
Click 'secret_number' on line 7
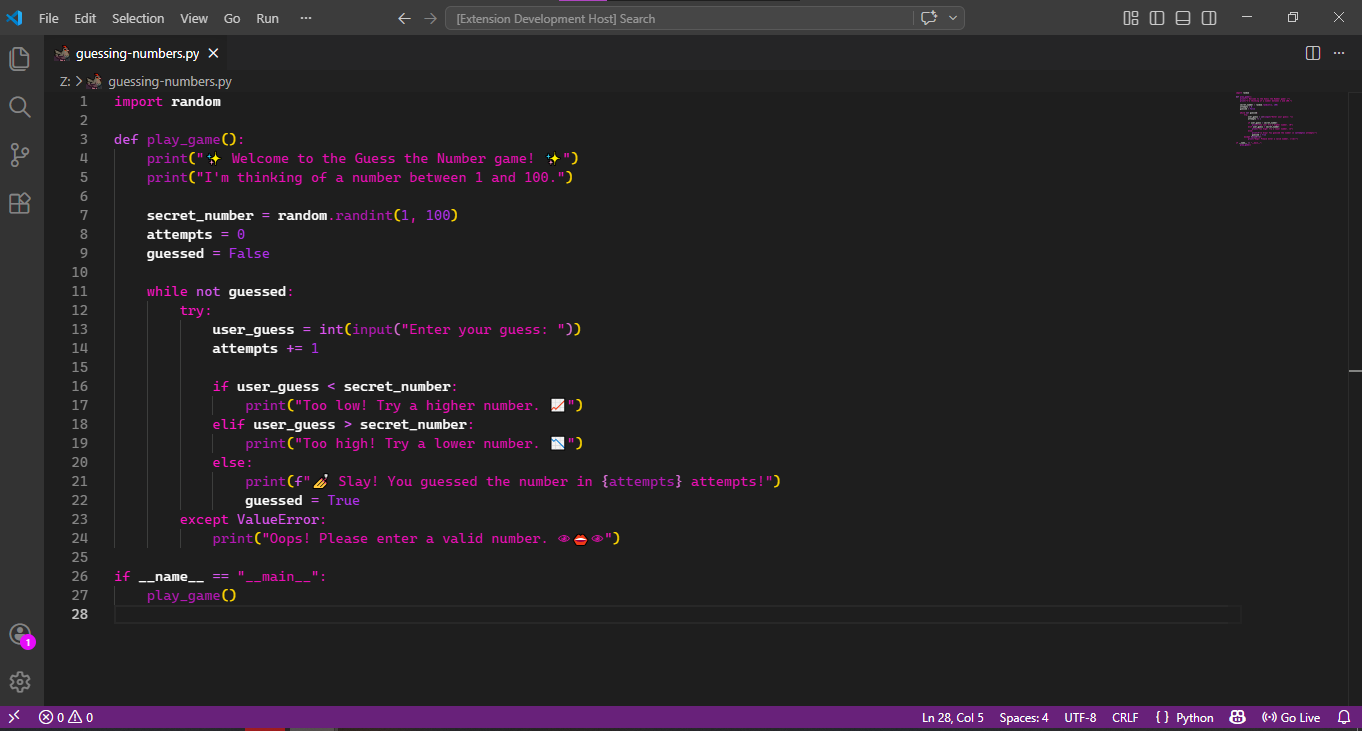point(200,216)
